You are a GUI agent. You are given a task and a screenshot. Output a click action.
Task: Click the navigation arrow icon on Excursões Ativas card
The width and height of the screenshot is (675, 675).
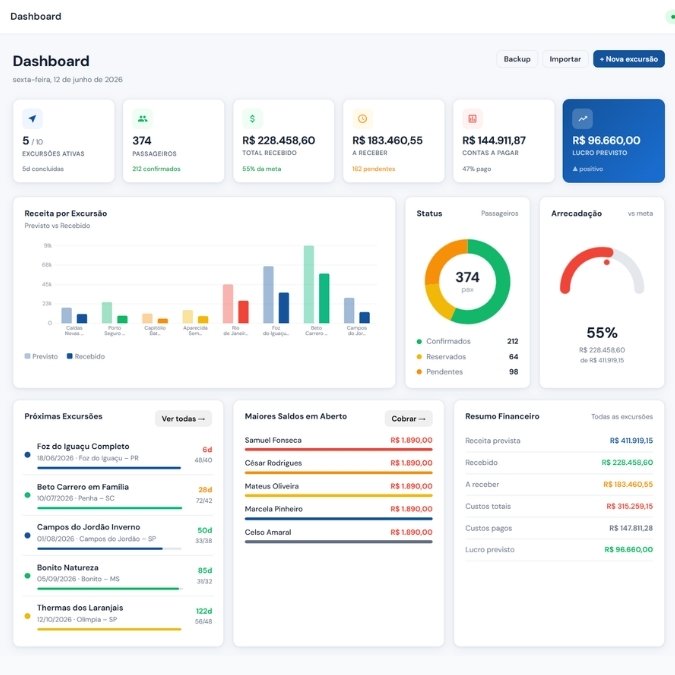click(x=32, y=119)
